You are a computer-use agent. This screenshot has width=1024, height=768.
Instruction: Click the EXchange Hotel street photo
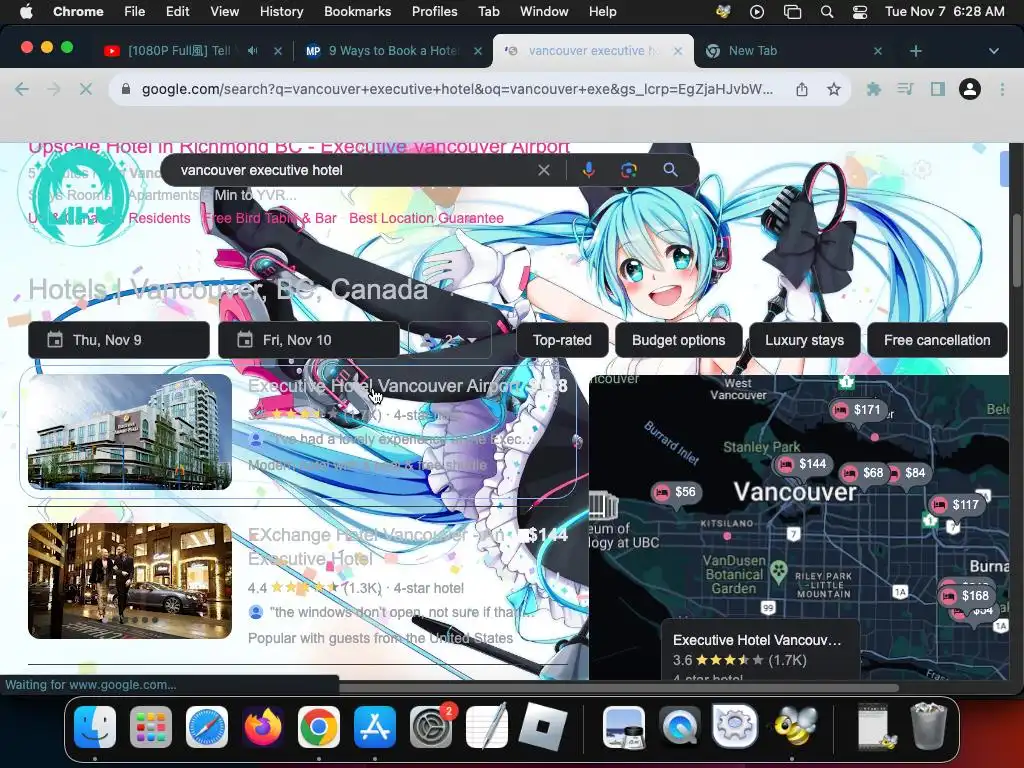129,581
